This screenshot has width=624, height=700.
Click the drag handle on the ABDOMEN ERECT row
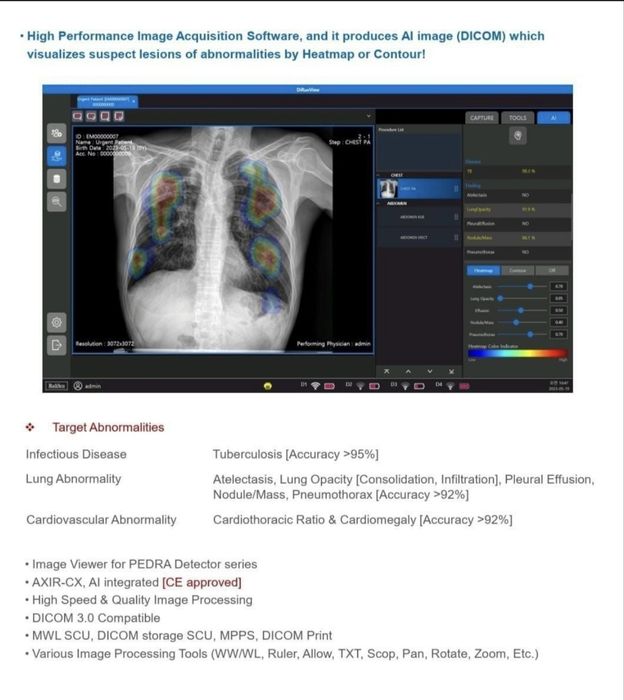coord(456,238)
